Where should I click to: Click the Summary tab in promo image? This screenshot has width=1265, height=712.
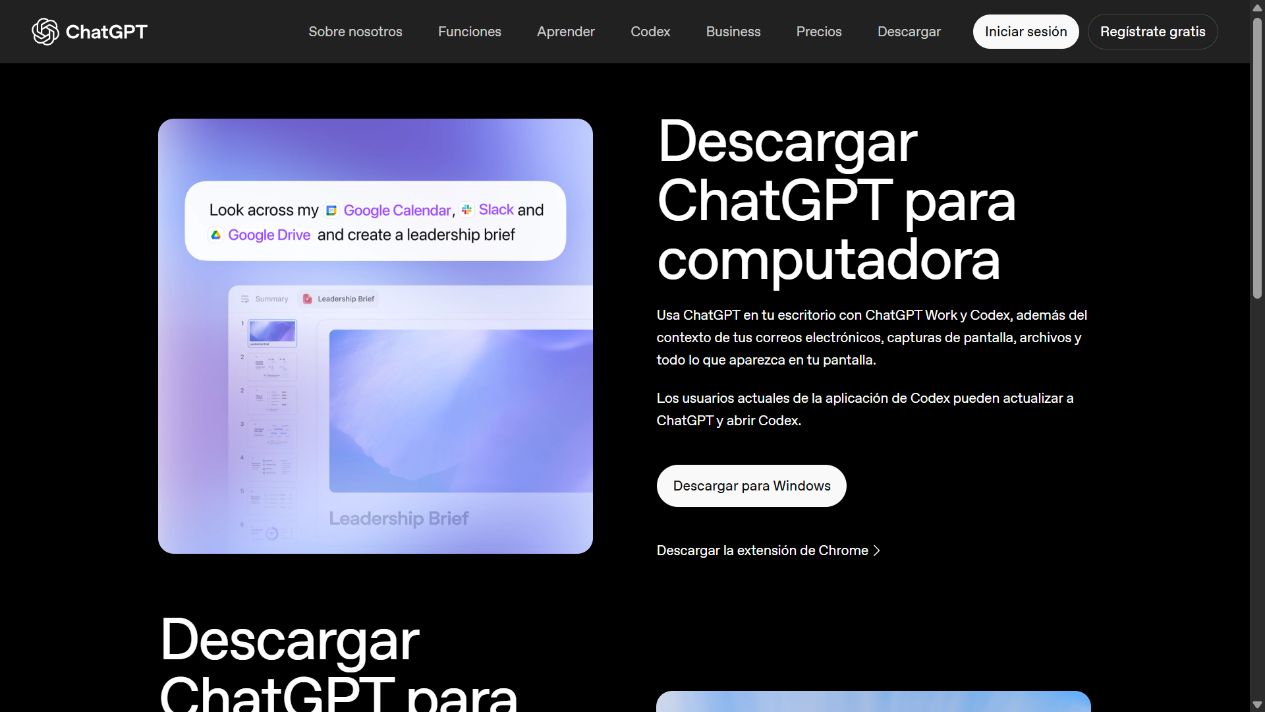264,299
